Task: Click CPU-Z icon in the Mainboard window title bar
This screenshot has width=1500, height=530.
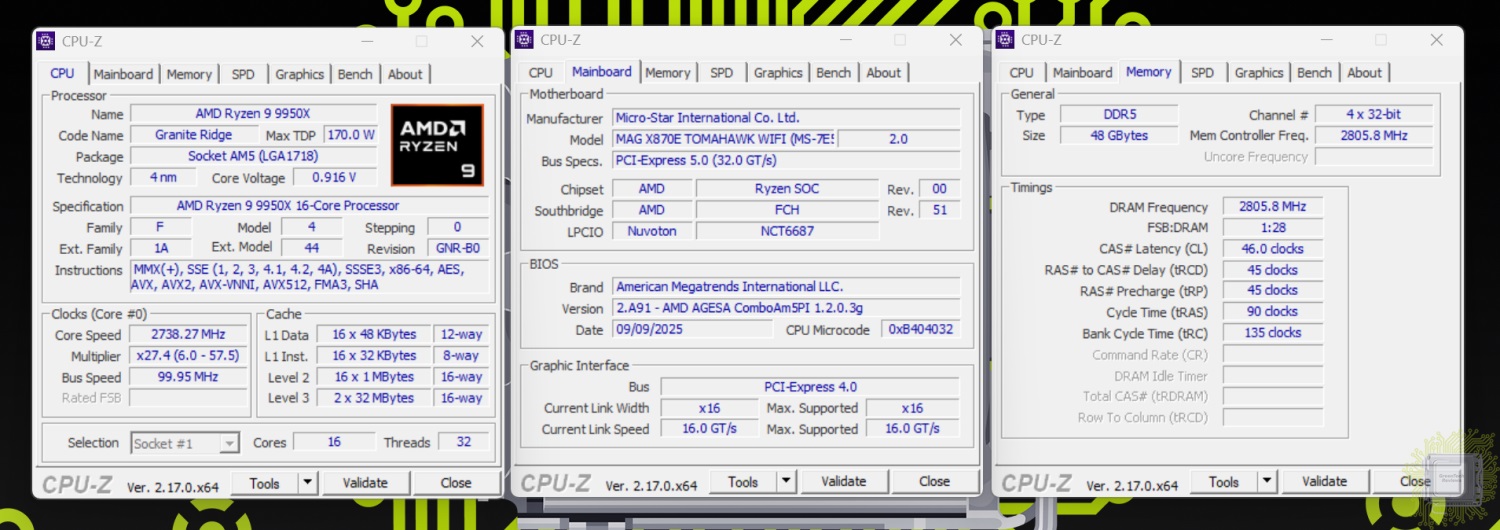Action: pyautogui.click(x=523, y=39)
